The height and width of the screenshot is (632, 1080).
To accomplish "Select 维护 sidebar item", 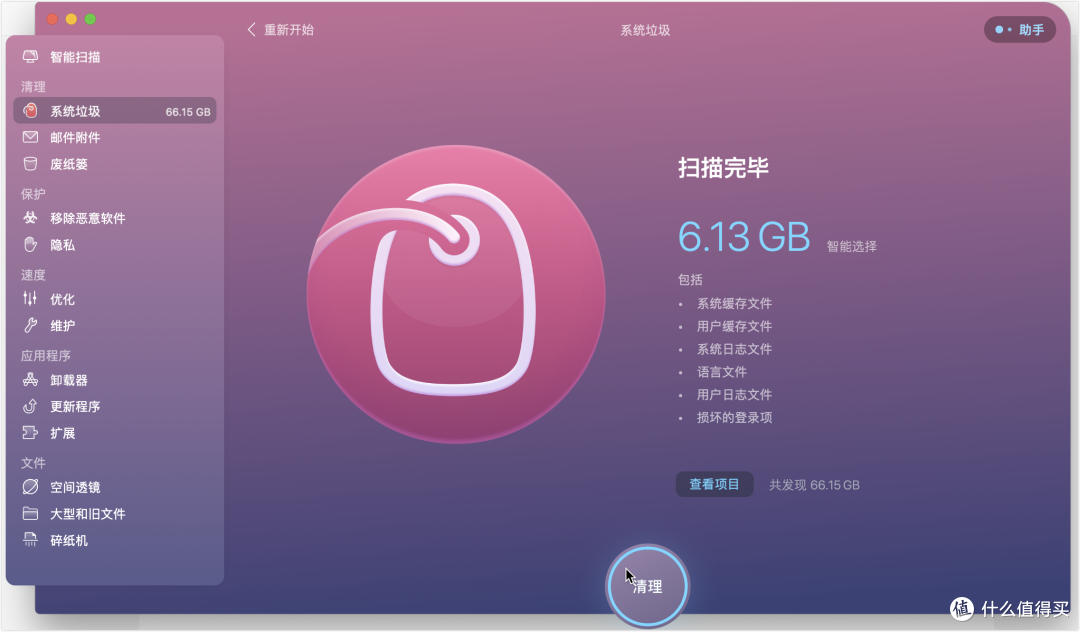I will [114, 325].
